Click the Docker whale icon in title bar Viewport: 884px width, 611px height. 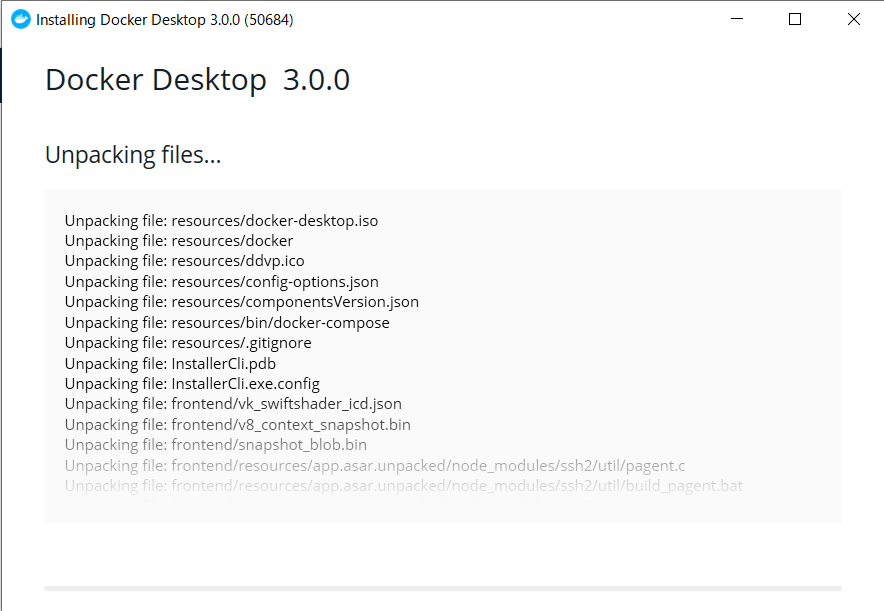[x=21, y=19]
